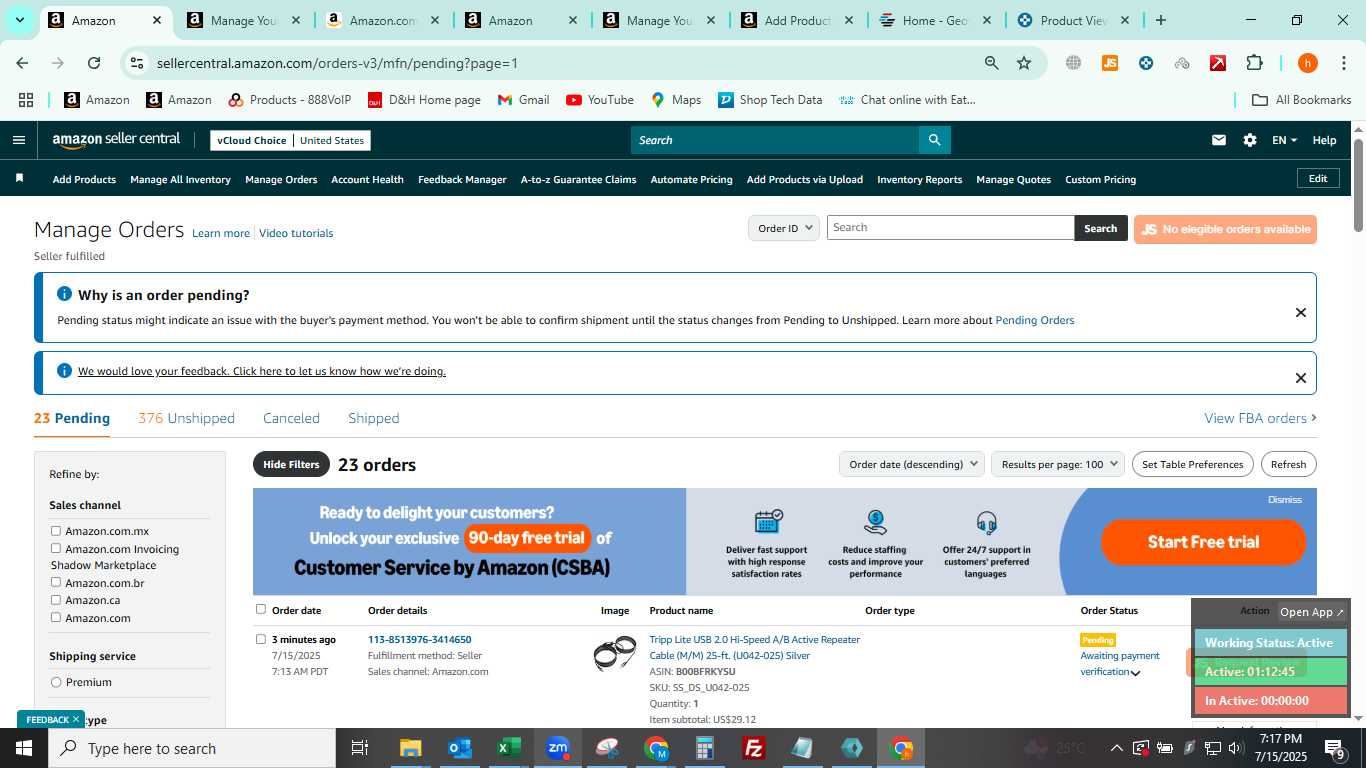This screenshot has width=1366, height=768.
Task: Open the Seller Central hamburger menu
Action: click(x=18, y=140)
